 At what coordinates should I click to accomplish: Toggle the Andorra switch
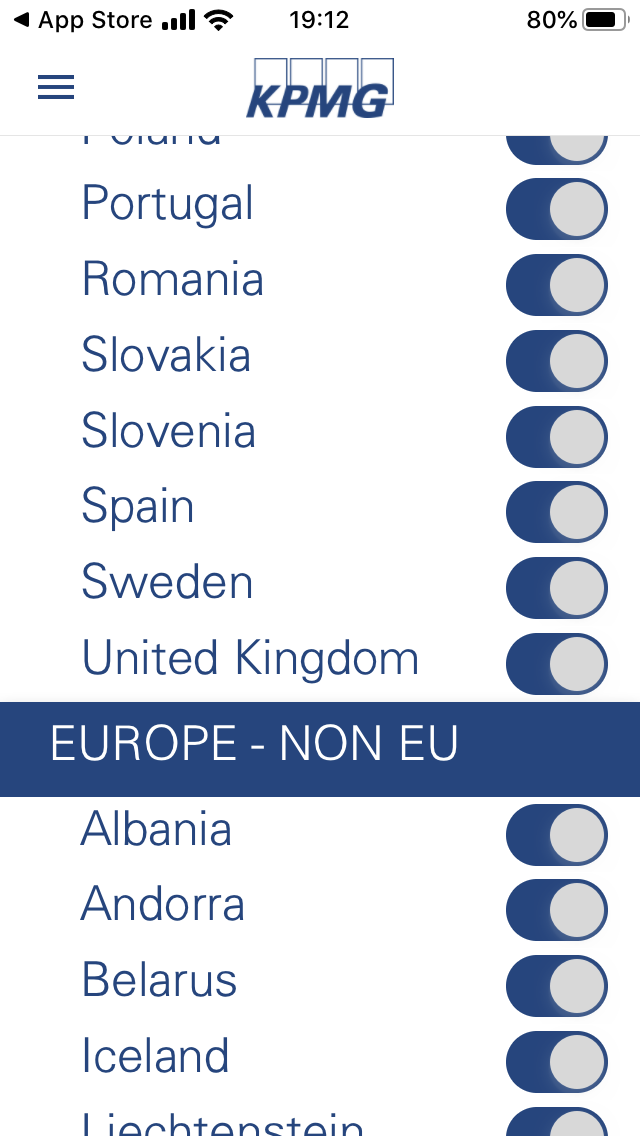[x=556, y=911]
